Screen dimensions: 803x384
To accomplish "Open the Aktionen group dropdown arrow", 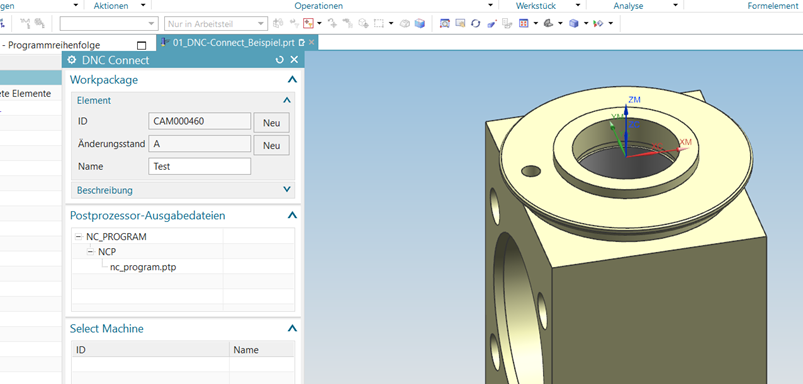I will (143, 5).
